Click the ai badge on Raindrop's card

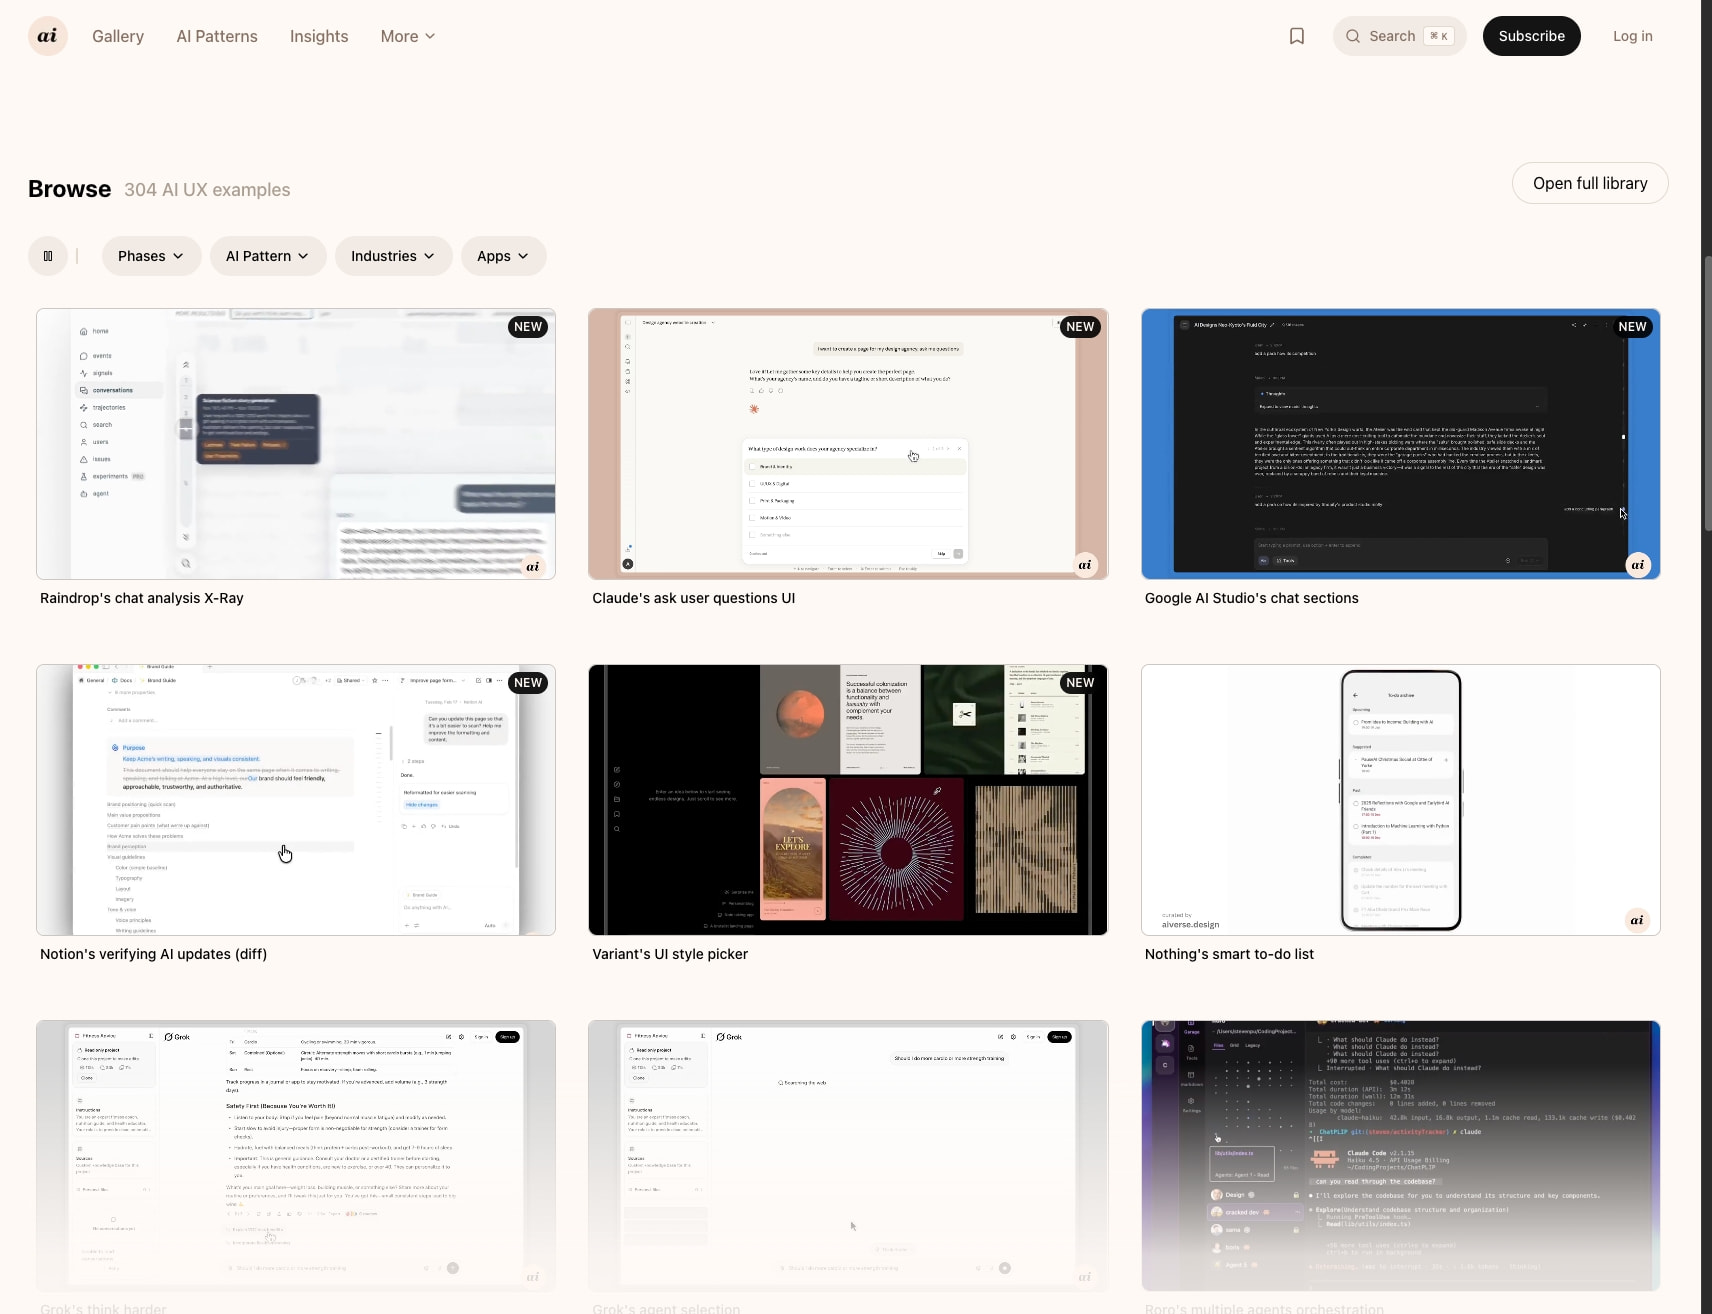[x=533, y=566]
